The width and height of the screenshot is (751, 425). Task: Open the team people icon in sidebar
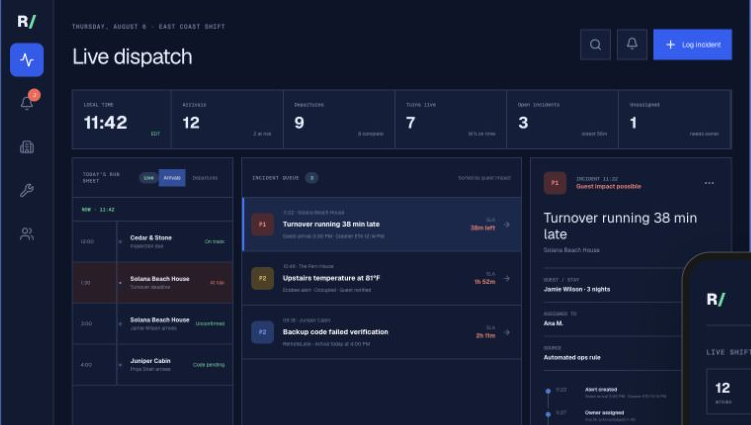click(x=27, y=234)
